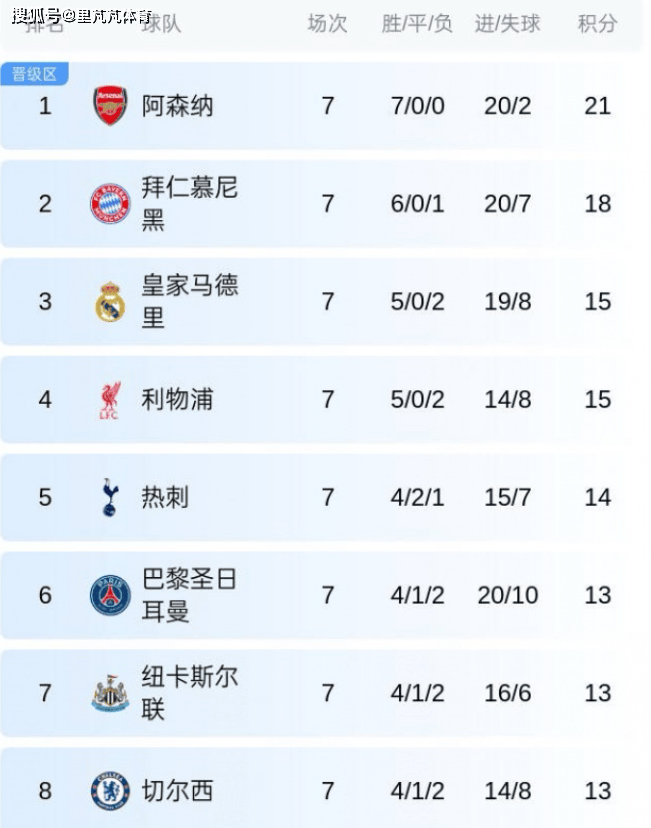Click Arsenal's 21 points value
This screenshot has width=651, height=828.
[597, 106]
